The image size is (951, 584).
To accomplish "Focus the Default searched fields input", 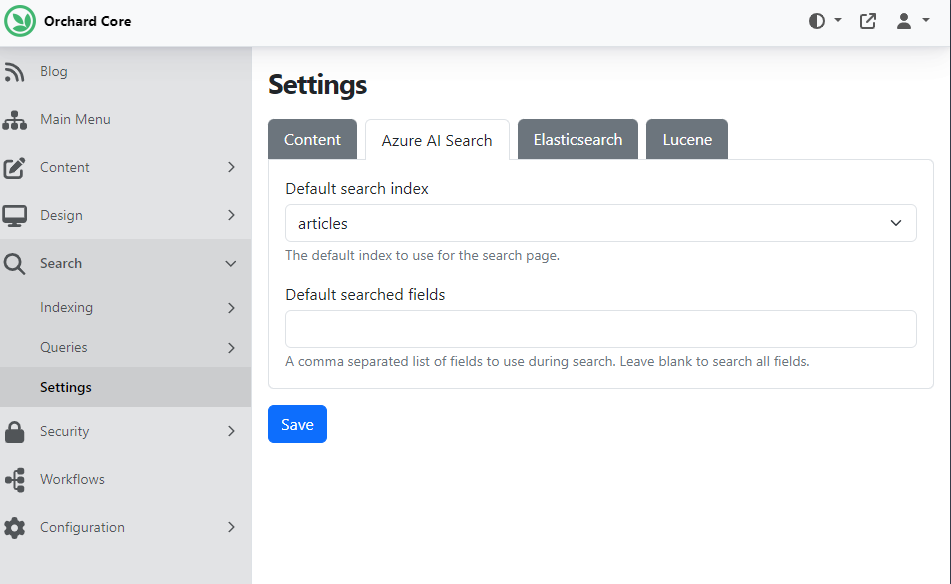I will [x=600, y=329].
